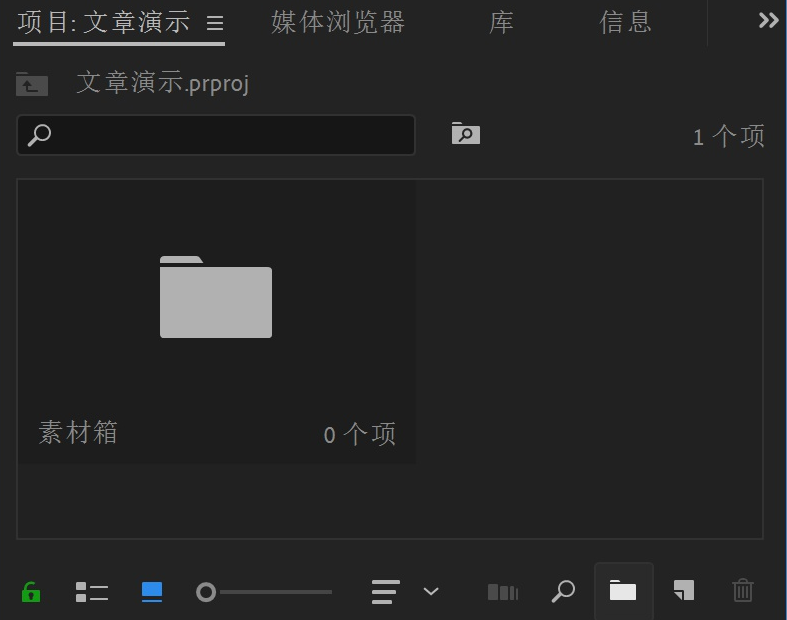Select the 项目: 文章演示 tab
The width and height of the screenshot is (787, 620).
(x=104, y=23)
